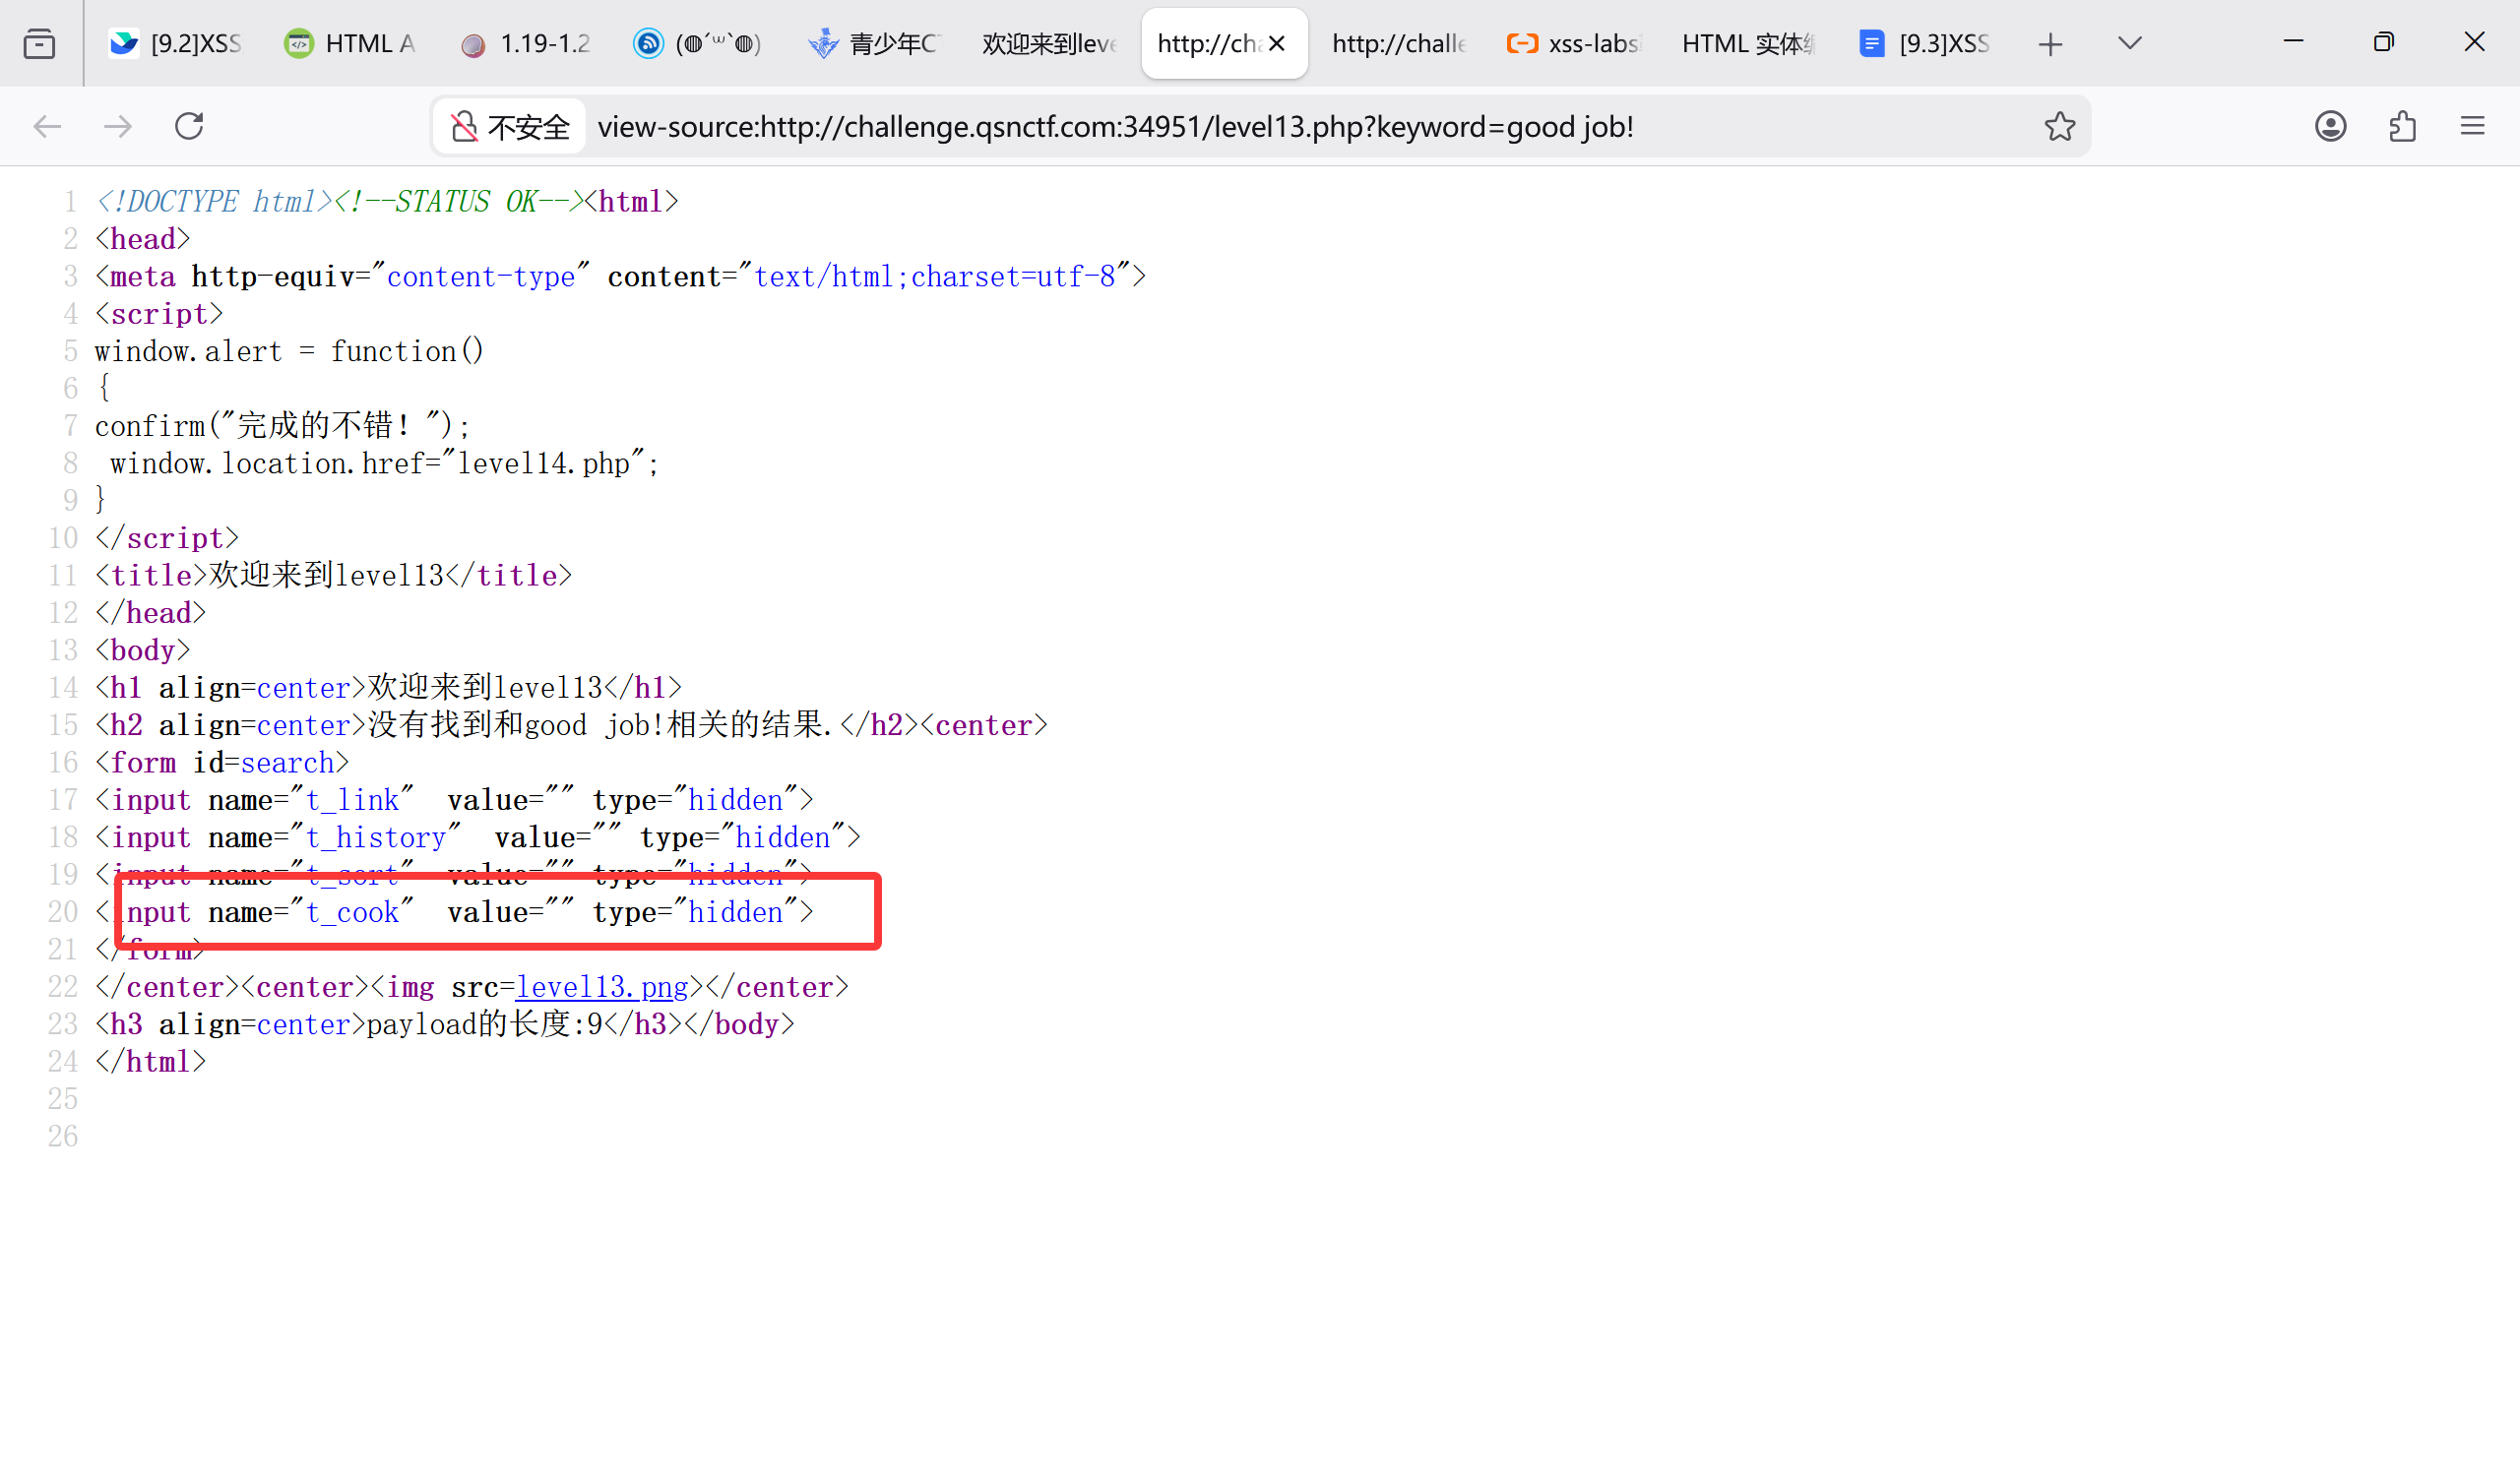
Task: Click the '不安全' security indicator
Action: click(511, 127)
